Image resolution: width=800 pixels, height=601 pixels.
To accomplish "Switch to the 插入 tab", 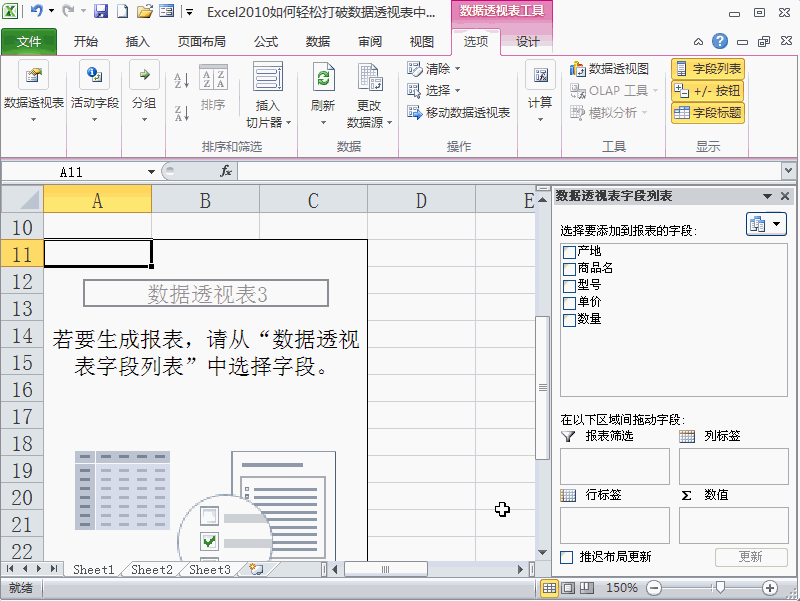I will pos(138,41).
